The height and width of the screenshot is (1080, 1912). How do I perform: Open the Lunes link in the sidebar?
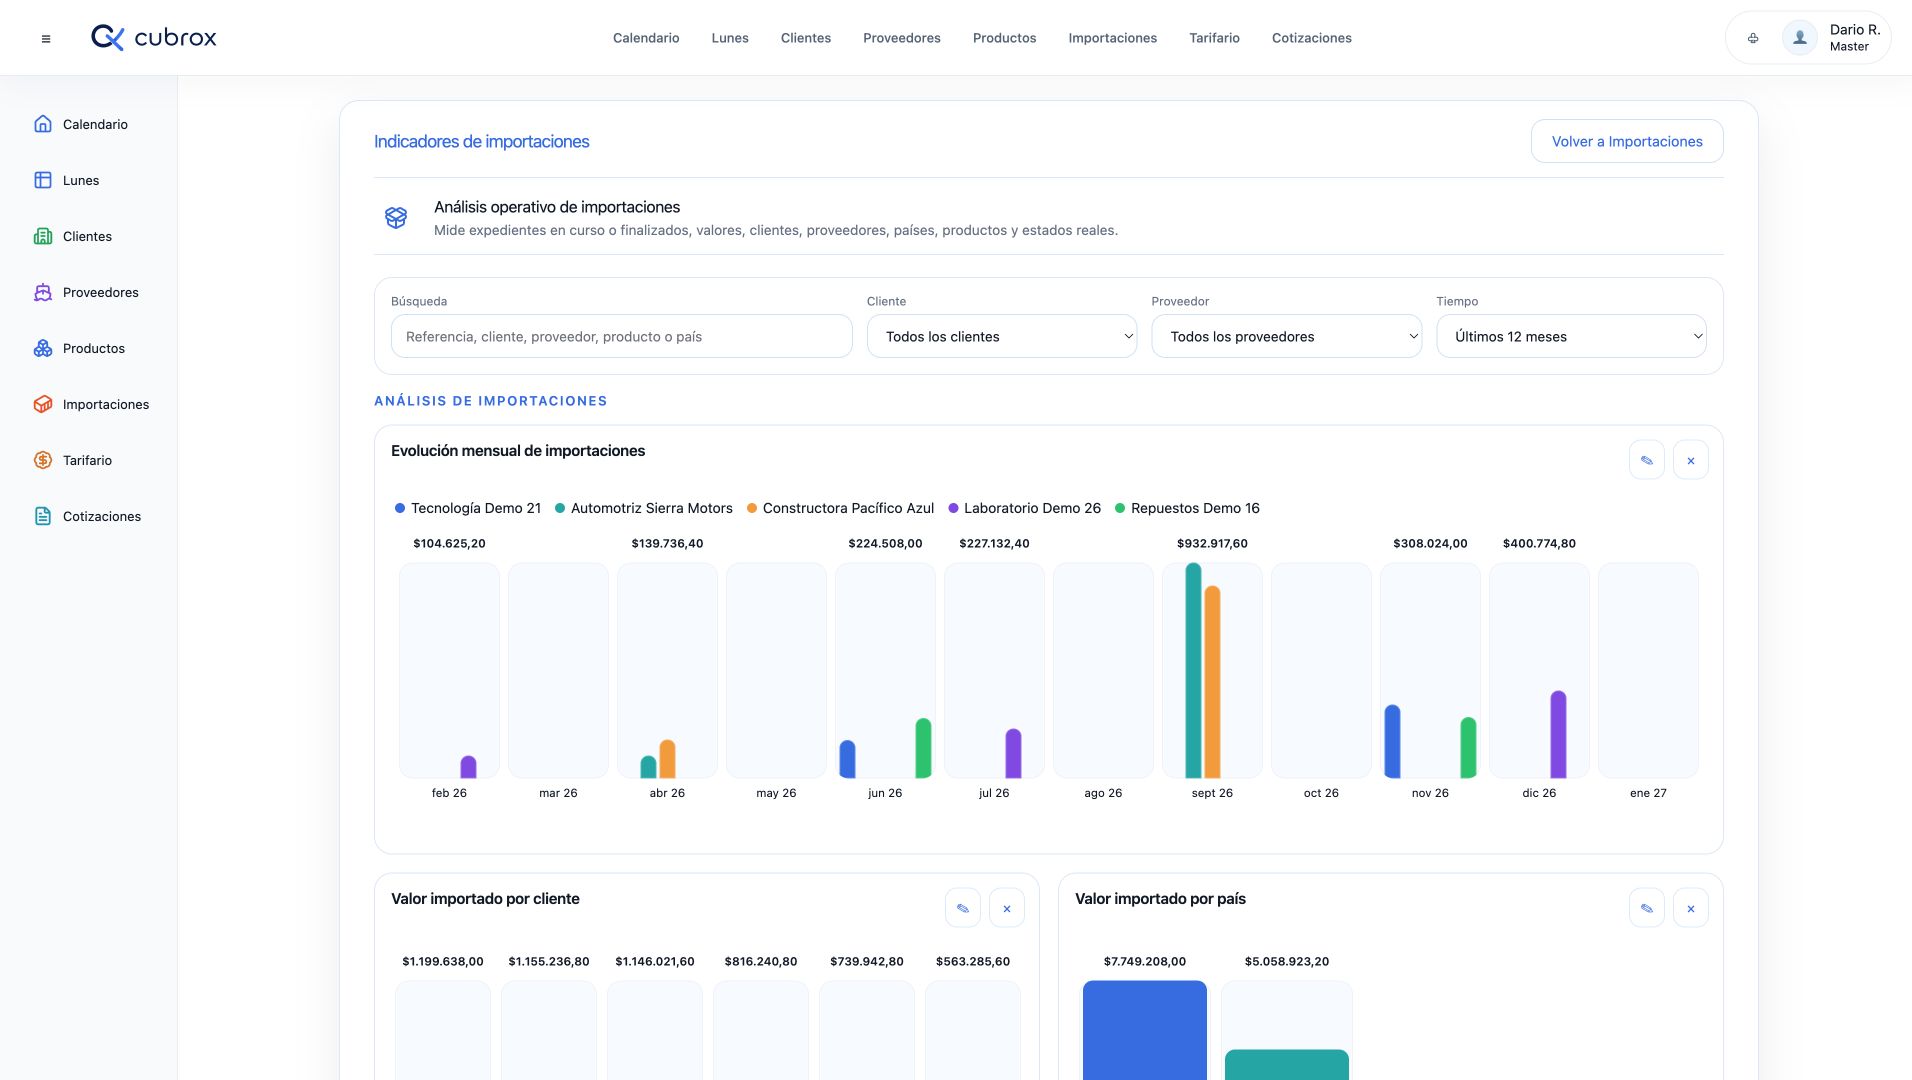(x=81, y=180)
